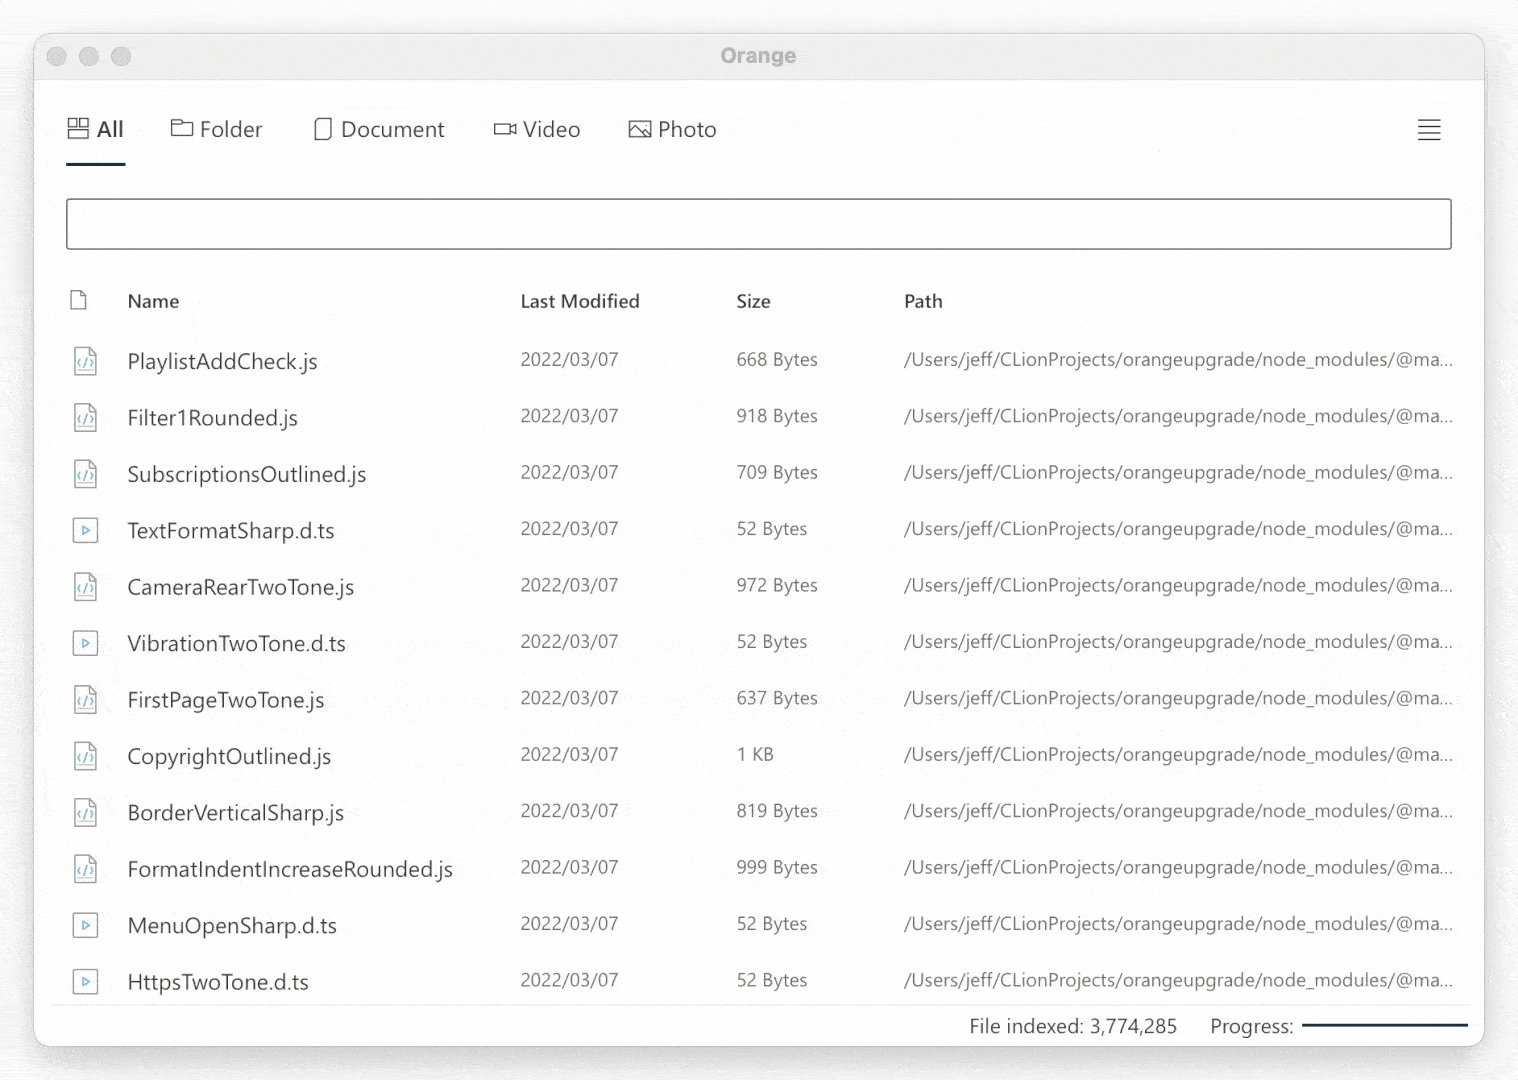Open the path of FormatIndentIncreaseRounded.js
This screenshot has height=1080, width=1518.
click(1178, 868)
